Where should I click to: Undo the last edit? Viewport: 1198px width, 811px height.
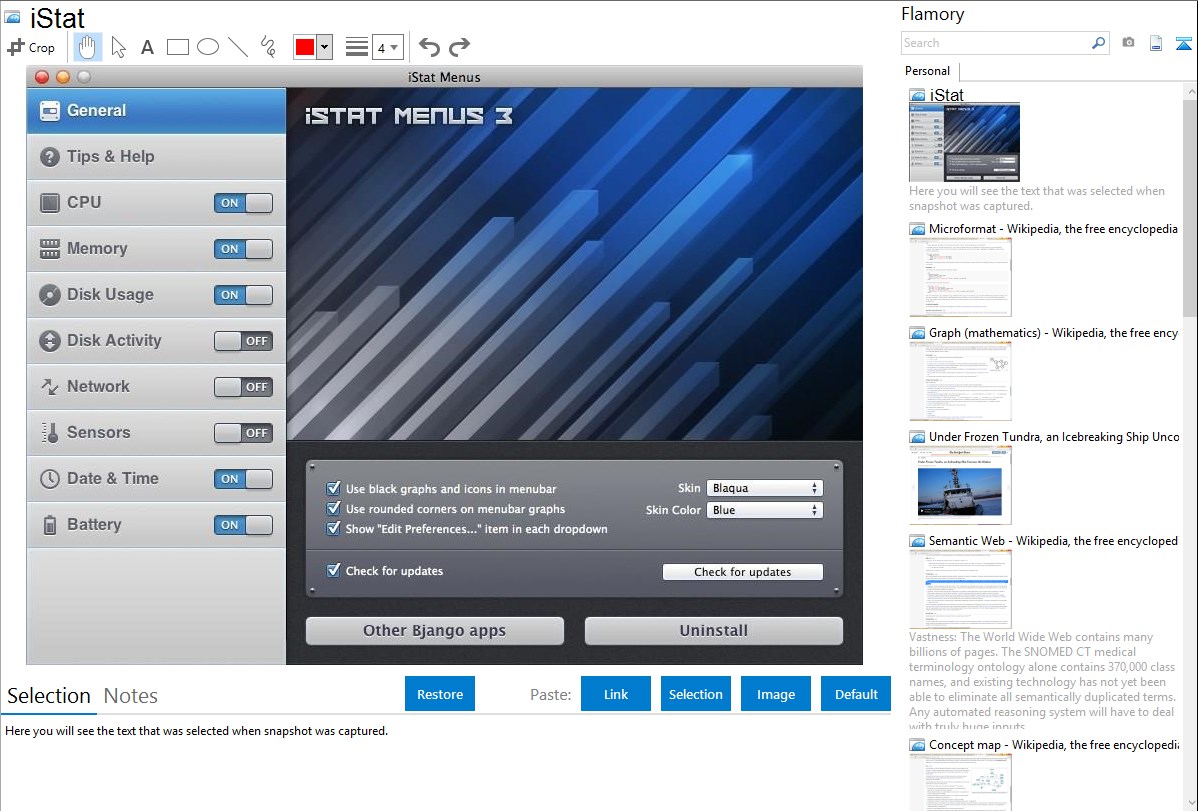(x=429, y=47)
